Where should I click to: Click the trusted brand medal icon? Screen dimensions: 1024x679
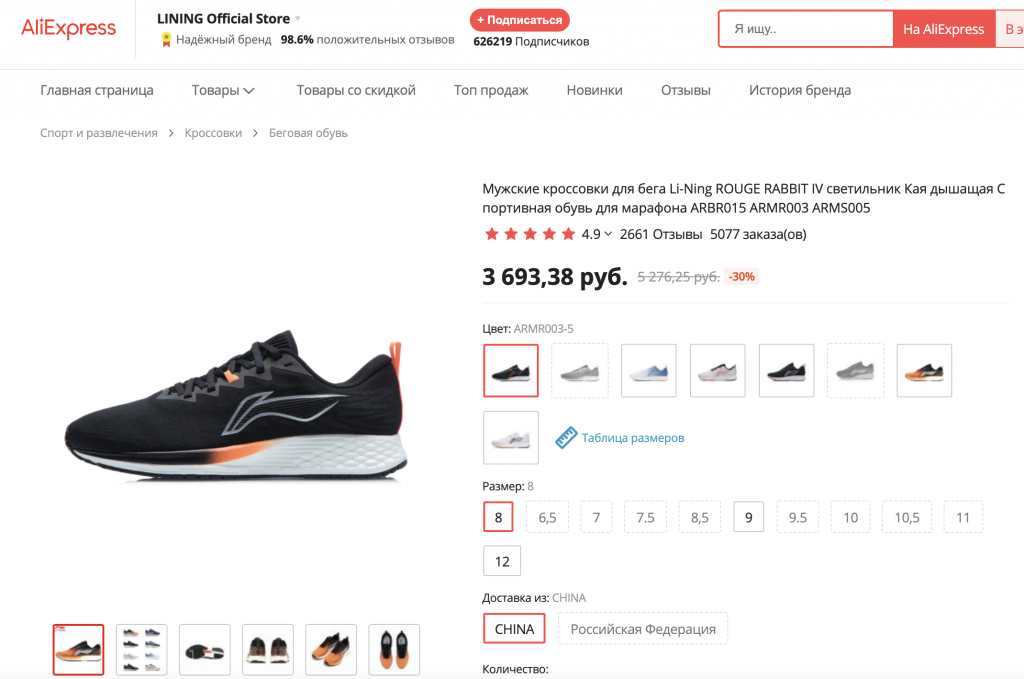[x=166, y=40]
